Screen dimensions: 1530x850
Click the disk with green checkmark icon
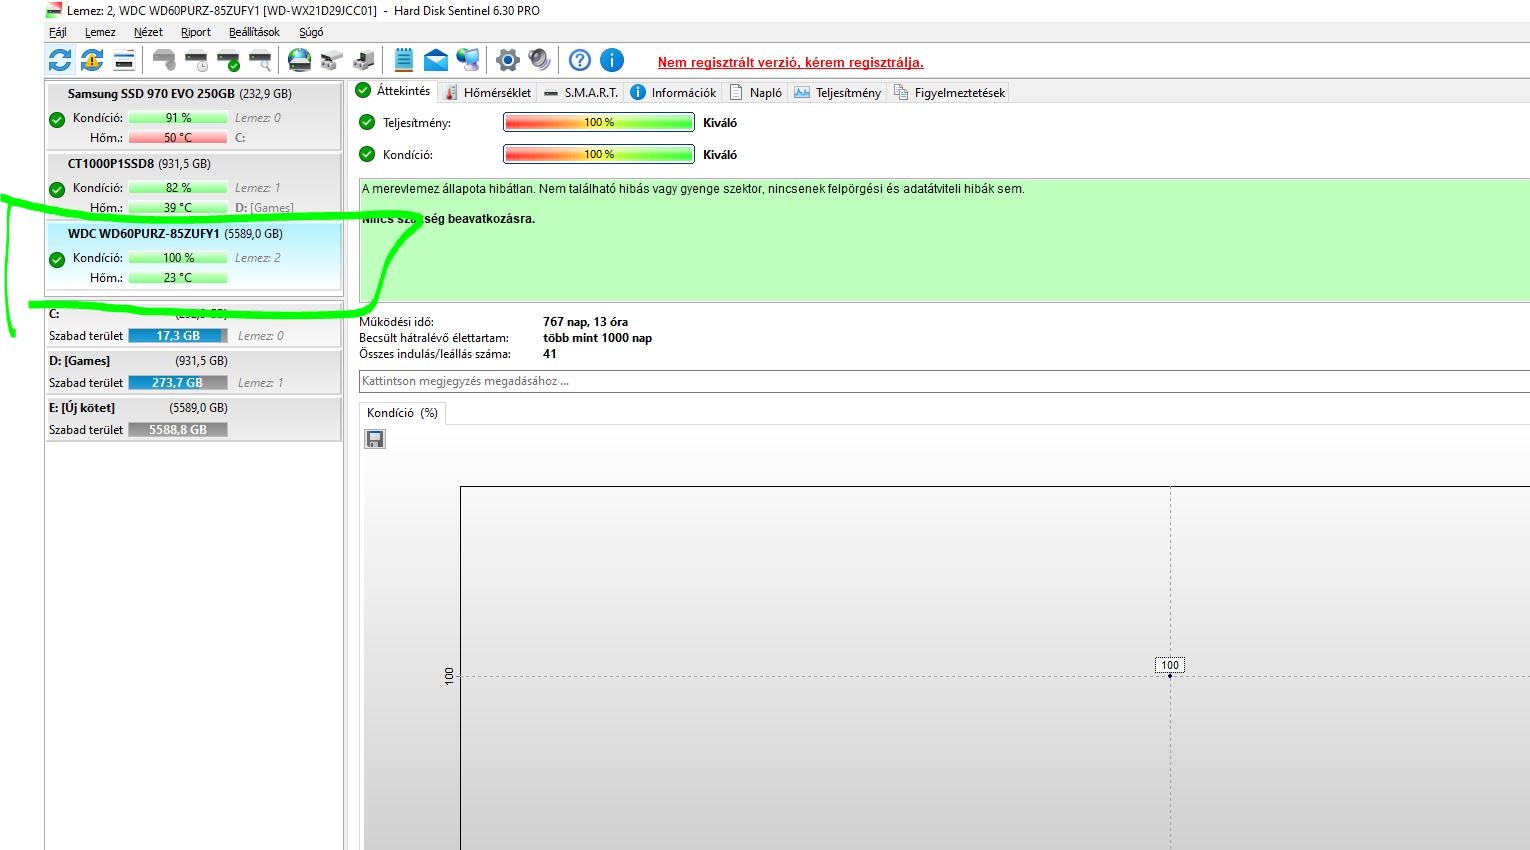(x=229, y=60)
